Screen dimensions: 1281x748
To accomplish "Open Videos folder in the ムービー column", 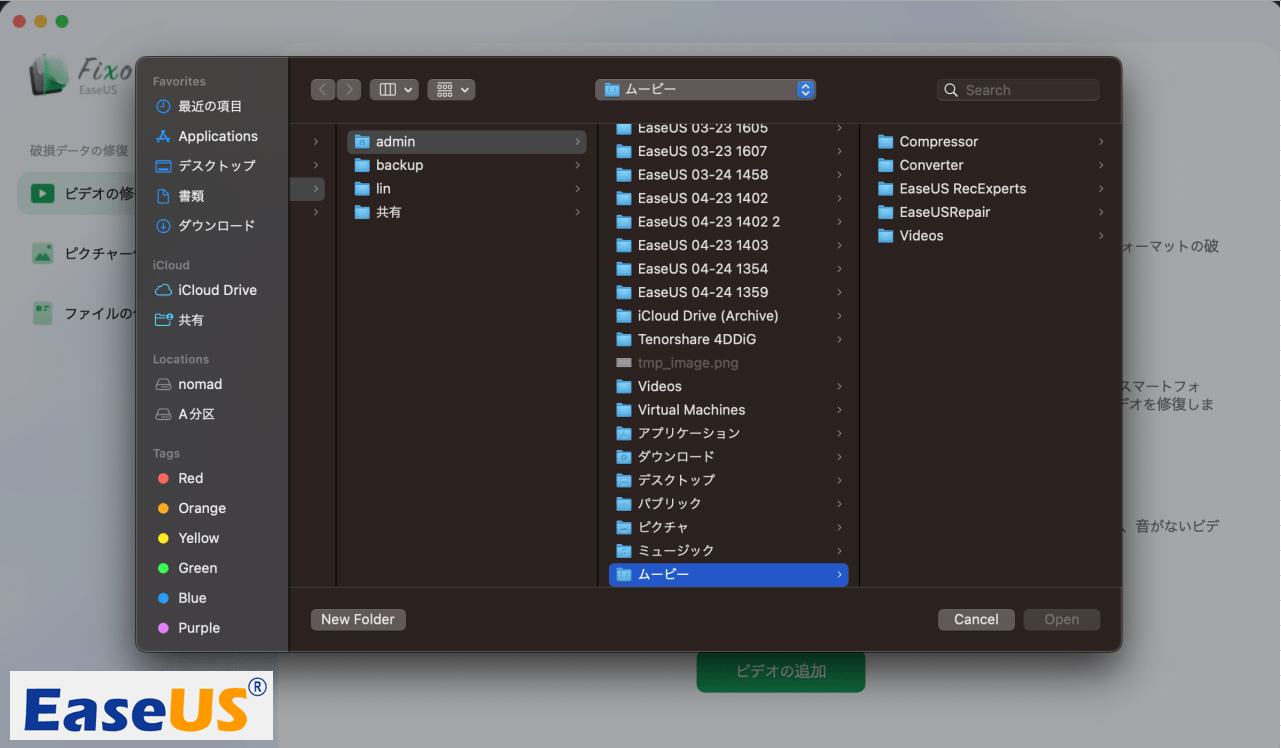I will pos(990,236).
